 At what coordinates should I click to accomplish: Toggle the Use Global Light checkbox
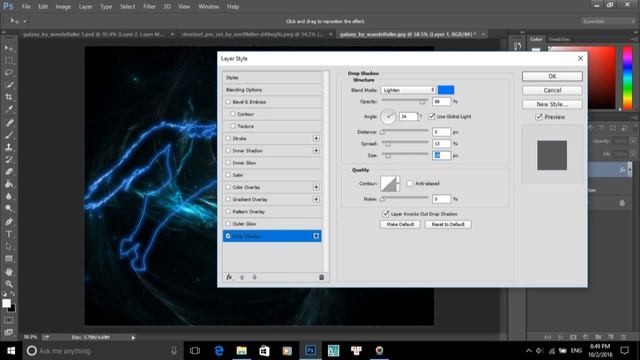click(x=432, y=116)
